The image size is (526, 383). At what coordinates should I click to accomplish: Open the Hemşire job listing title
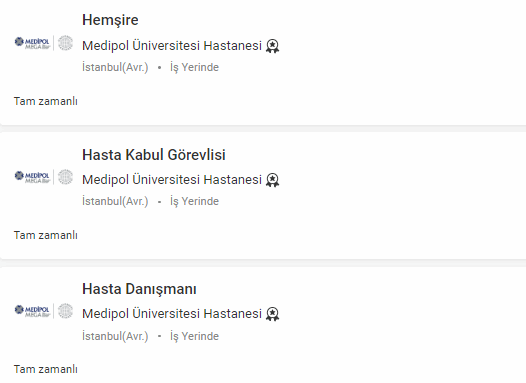pyautogui.click(x=110, y=20)
